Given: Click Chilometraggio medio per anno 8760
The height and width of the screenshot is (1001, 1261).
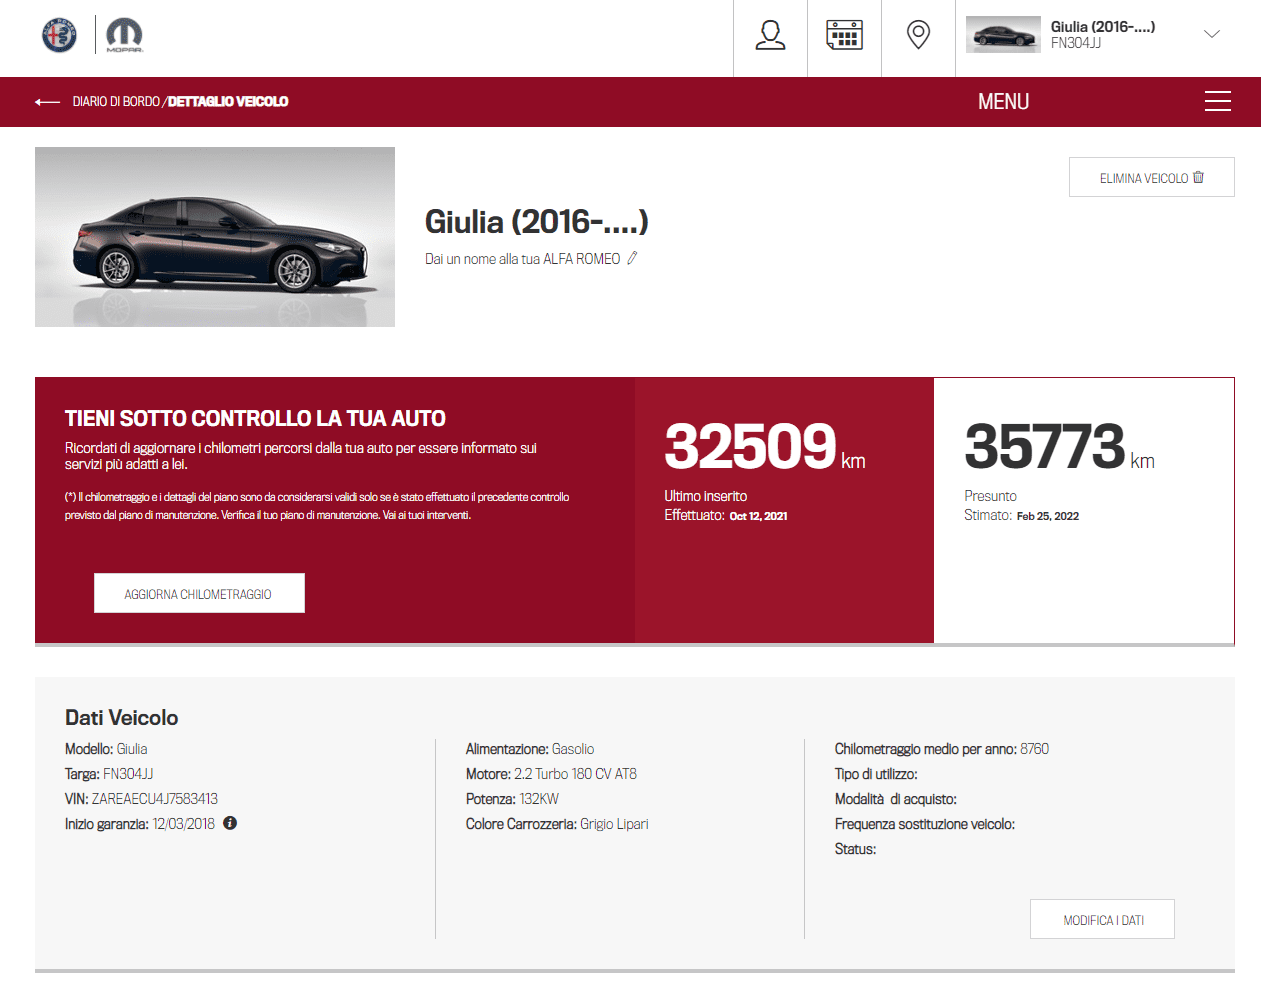Looking at the screenshot, I should (x=942, y=749).
